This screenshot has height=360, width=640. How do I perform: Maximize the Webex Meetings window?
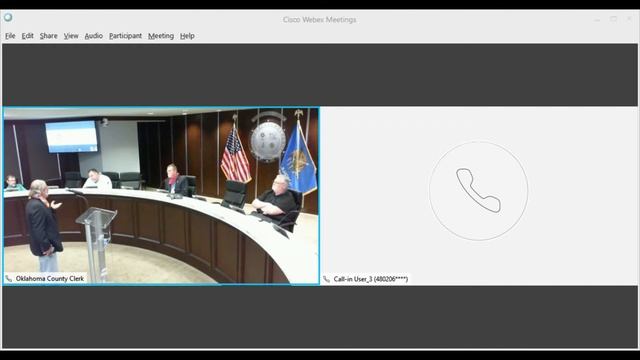point(613,19)
